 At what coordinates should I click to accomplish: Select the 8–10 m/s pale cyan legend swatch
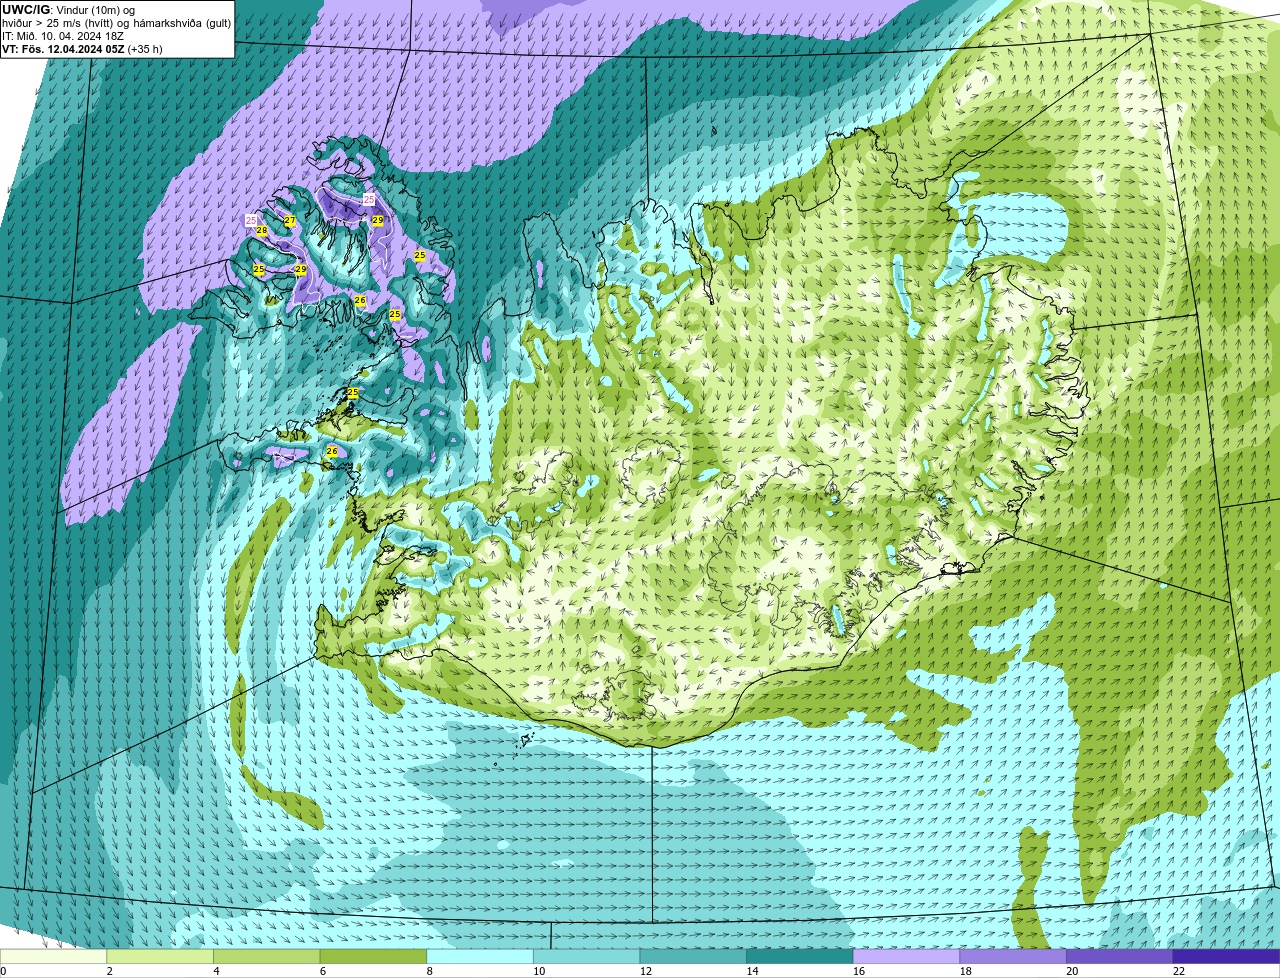pos(480,956)
